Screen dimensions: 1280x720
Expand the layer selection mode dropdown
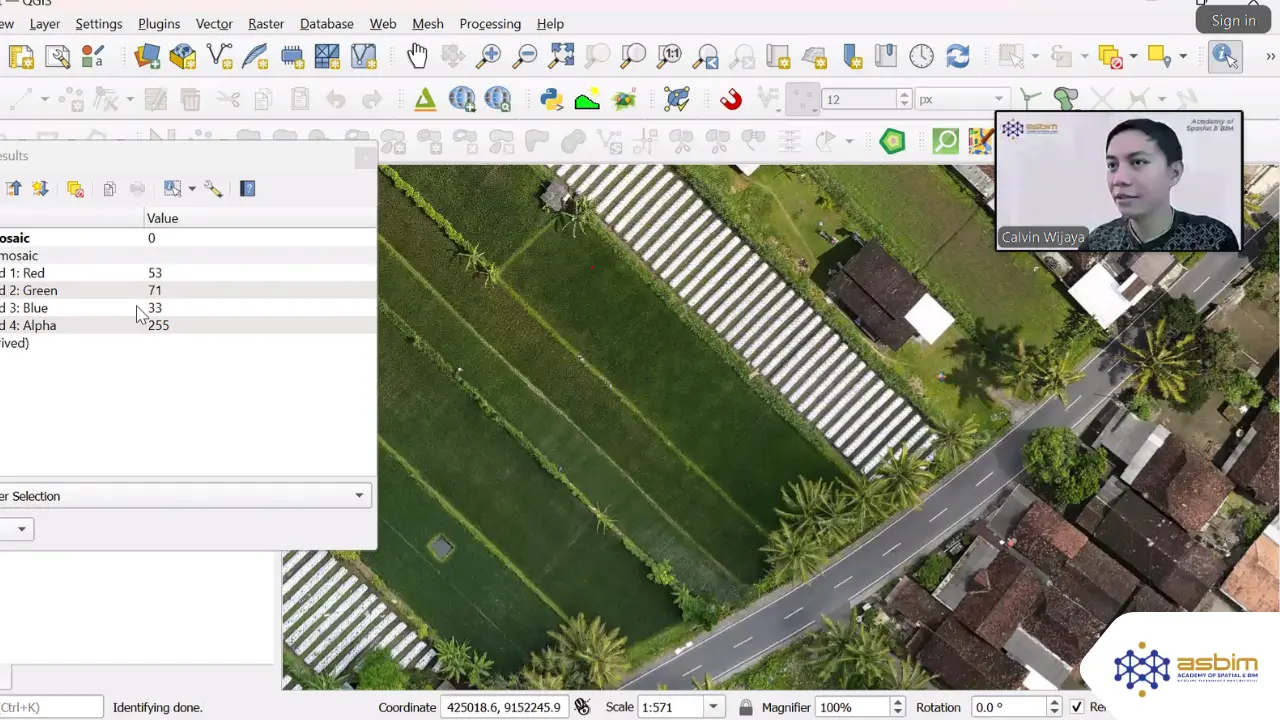click(x=359, y=496)
